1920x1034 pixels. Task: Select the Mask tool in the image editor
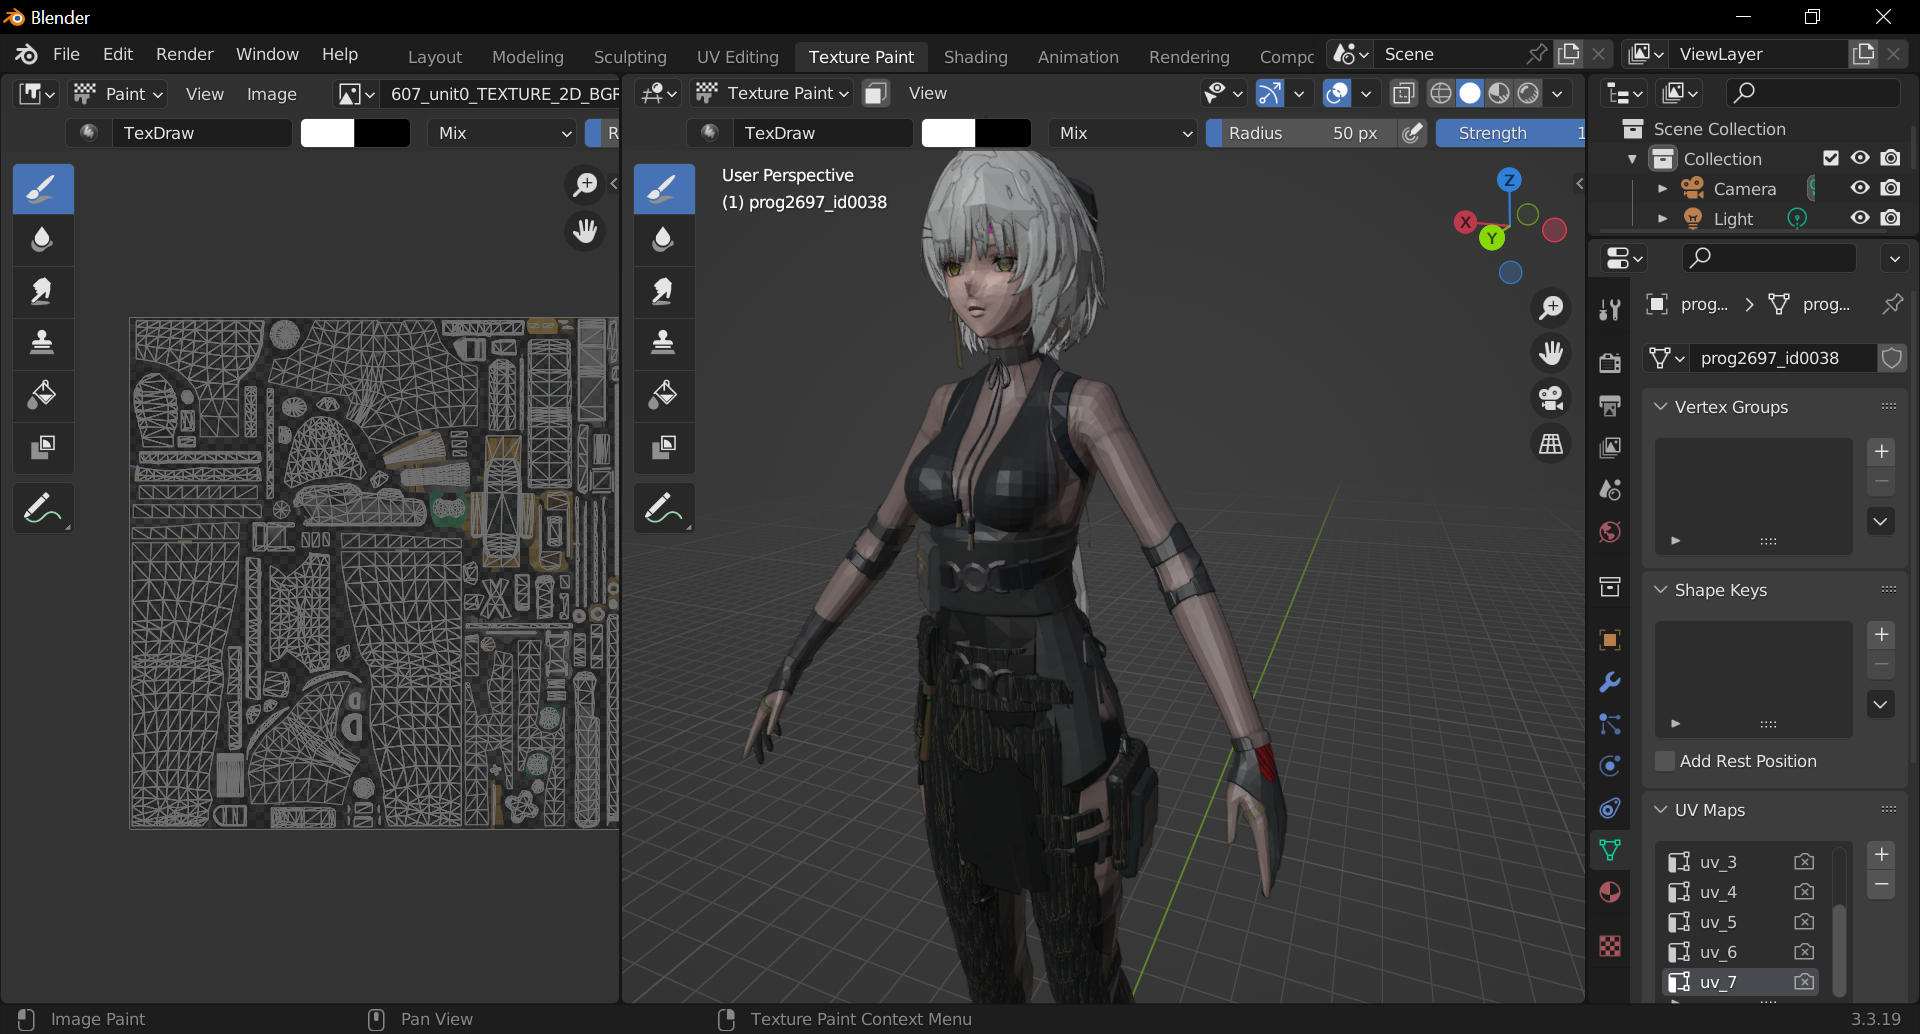point(43,446)
